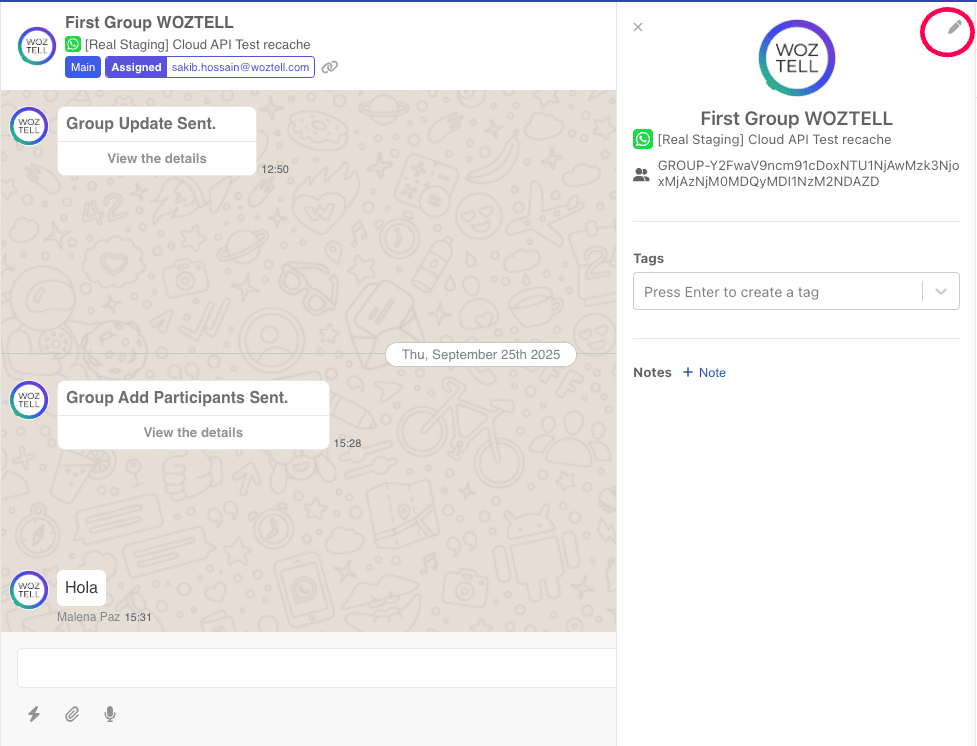977x746 pixels.
Task: View details of Group Update Sent message
Action: (x=157, y=158)
